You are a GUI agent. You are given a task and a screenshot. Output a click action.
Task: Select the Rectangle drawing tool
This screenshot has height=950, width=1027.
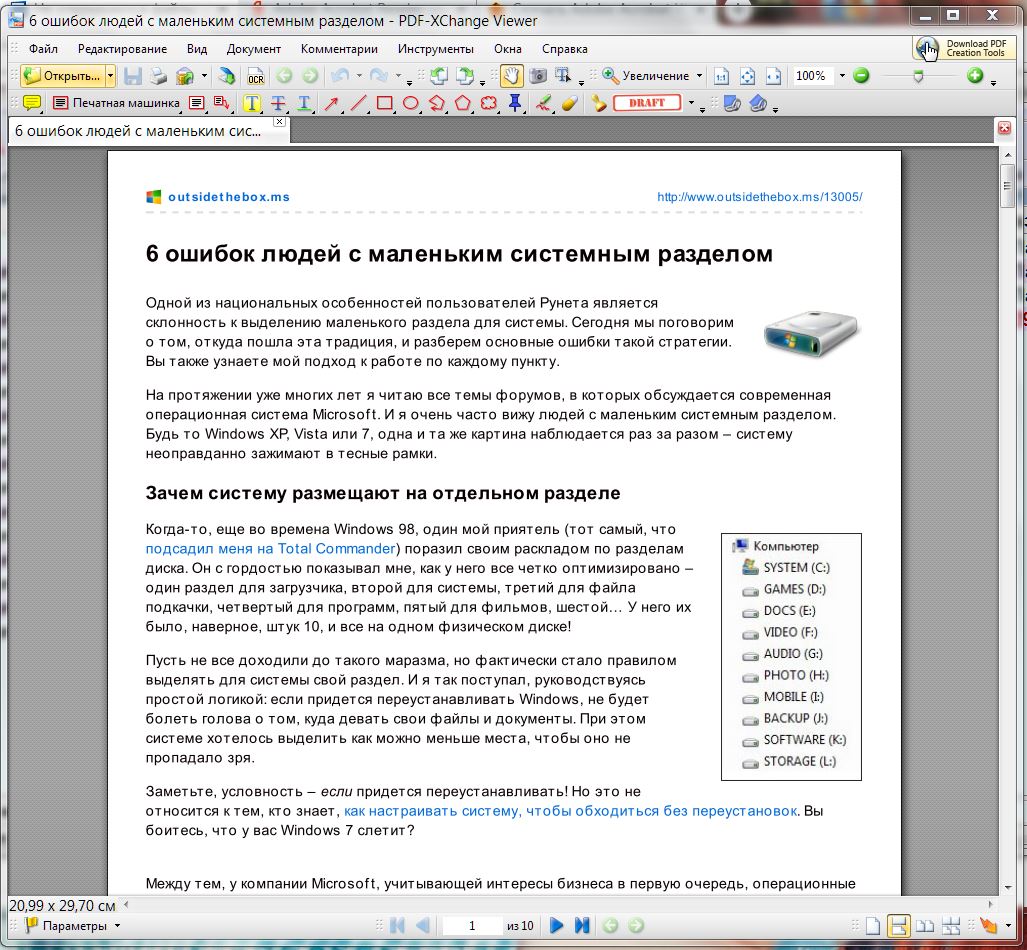[384, 103]
